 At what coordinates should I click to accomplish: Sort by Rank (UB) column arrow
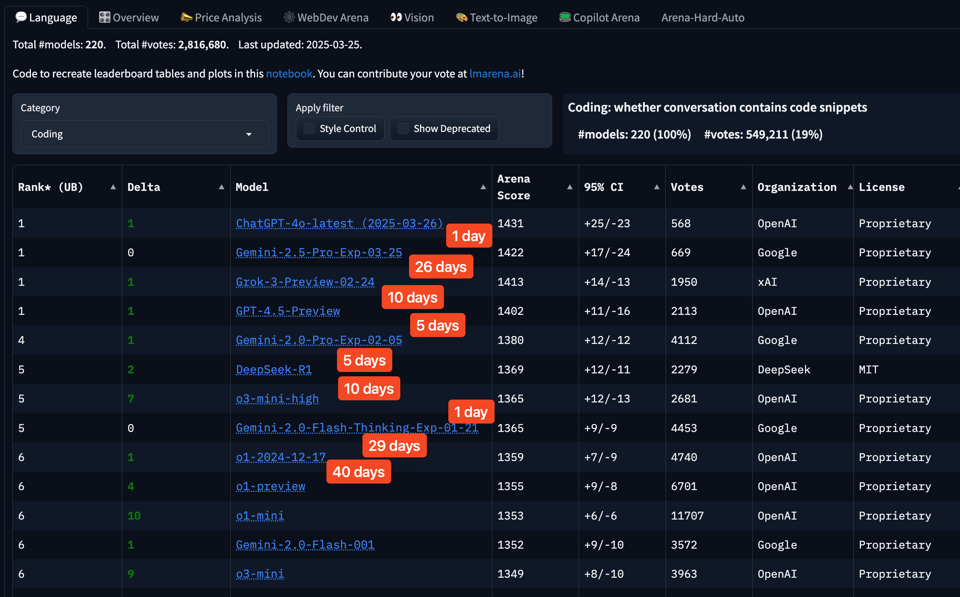113,187
